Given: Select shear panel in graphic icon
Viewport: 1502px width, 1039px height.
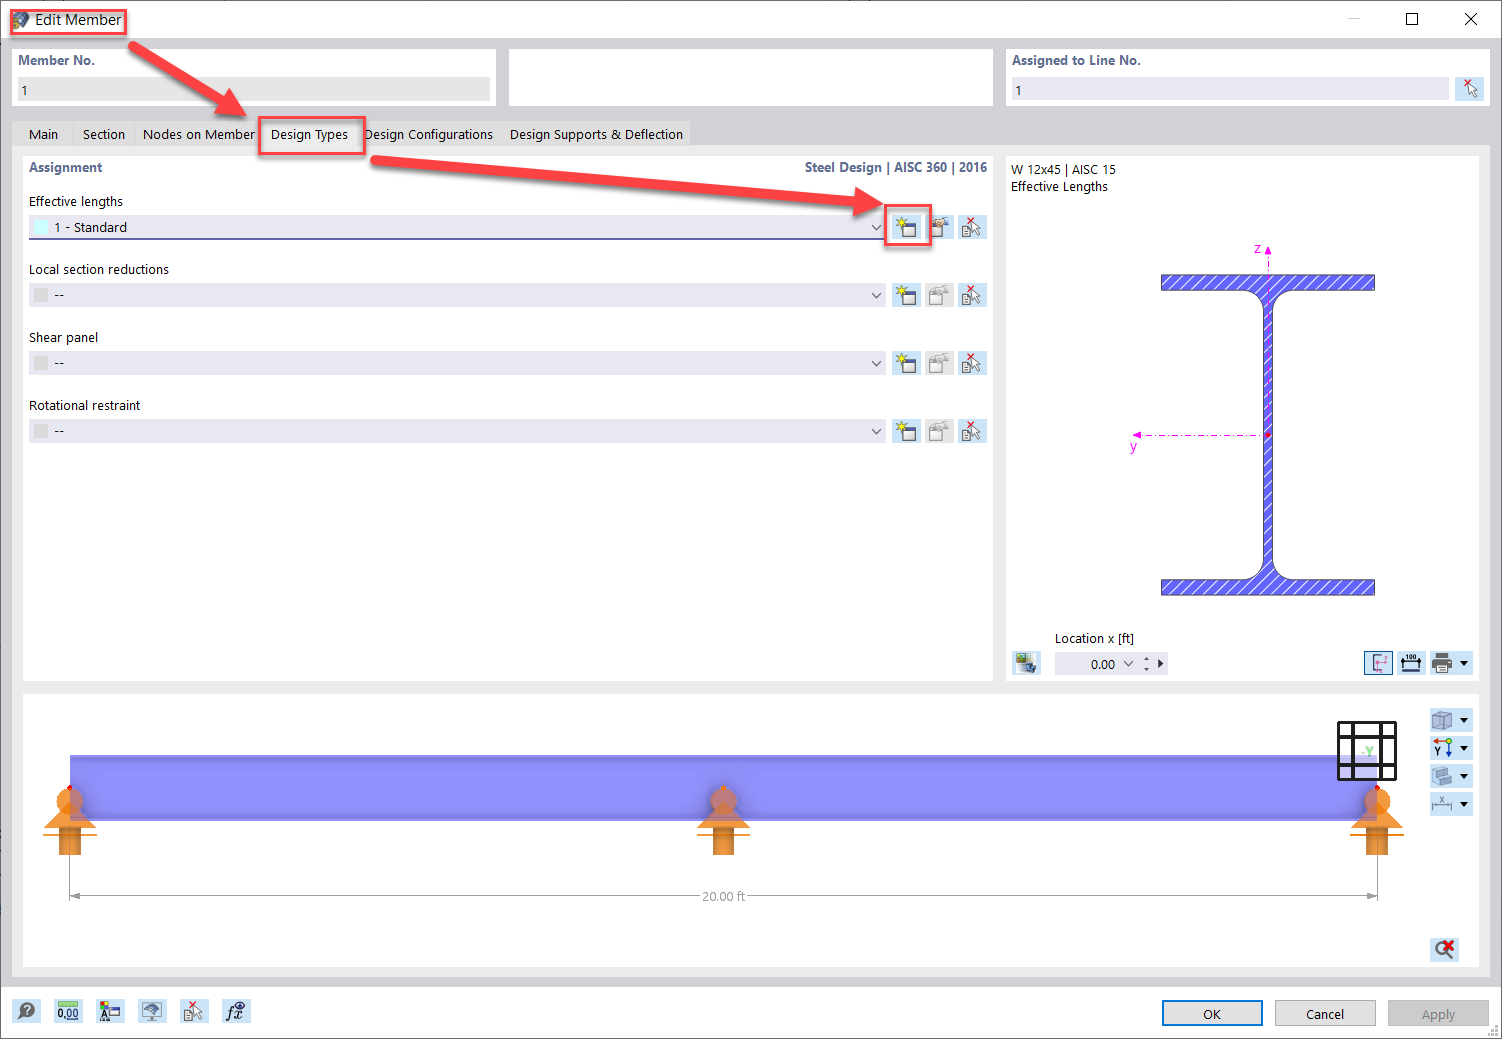Looking at the screenshot, I should [972, 363].
